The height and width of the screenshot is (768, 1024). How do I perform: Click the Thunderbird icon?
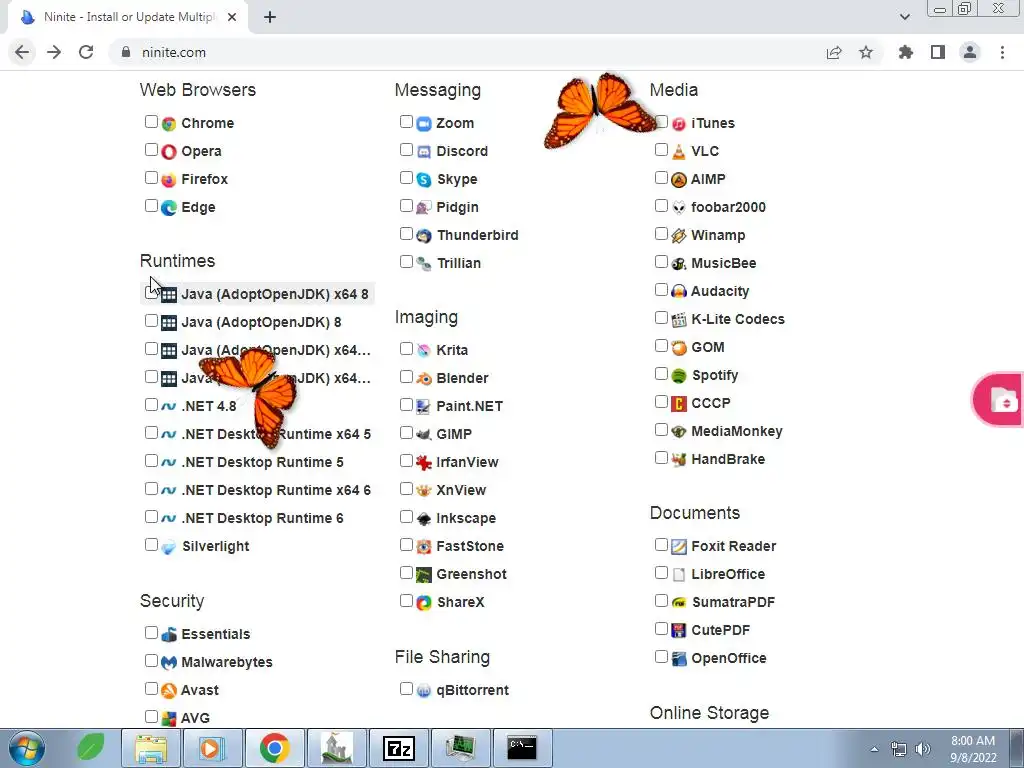(x=424, y=236)
